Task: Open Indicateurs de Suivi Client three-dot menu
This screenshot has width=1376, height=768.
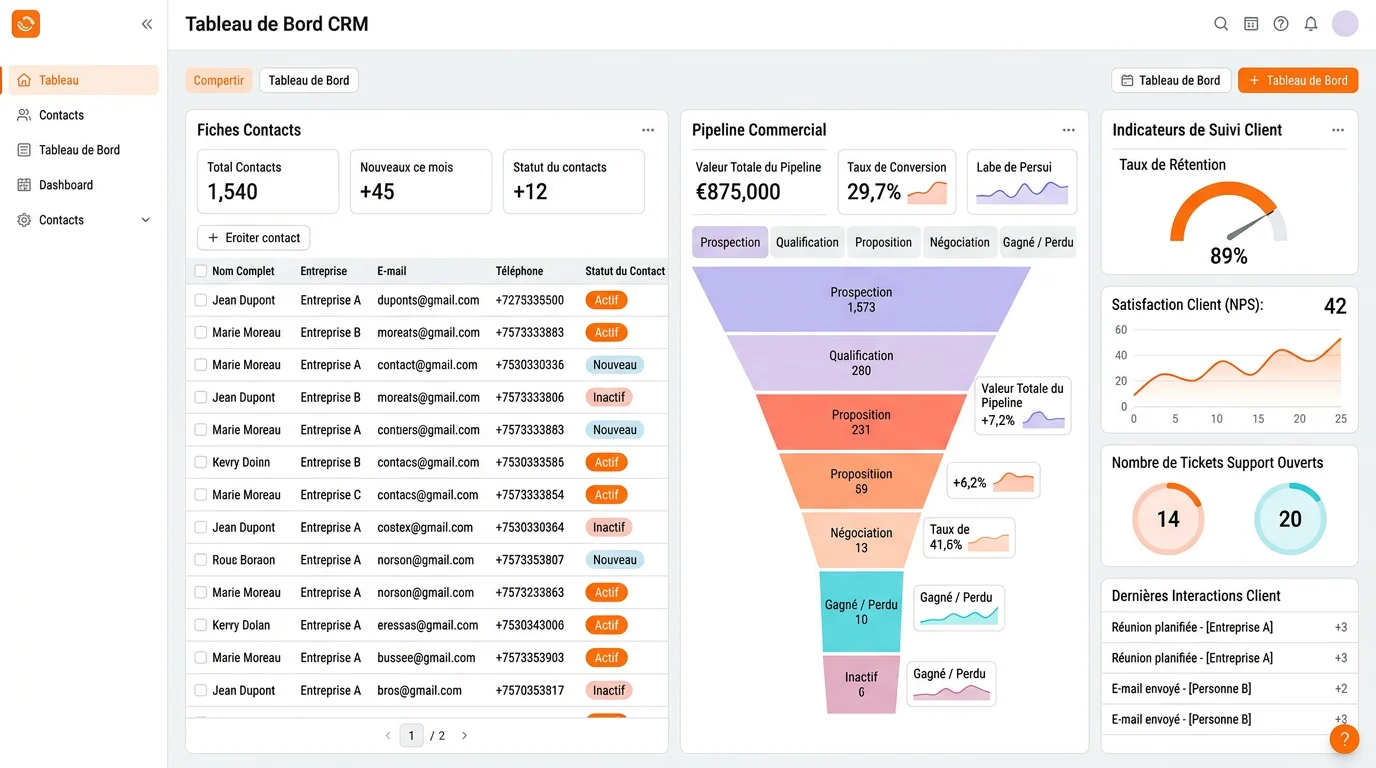Action: pyautogui.click(x=1338, y=130)
